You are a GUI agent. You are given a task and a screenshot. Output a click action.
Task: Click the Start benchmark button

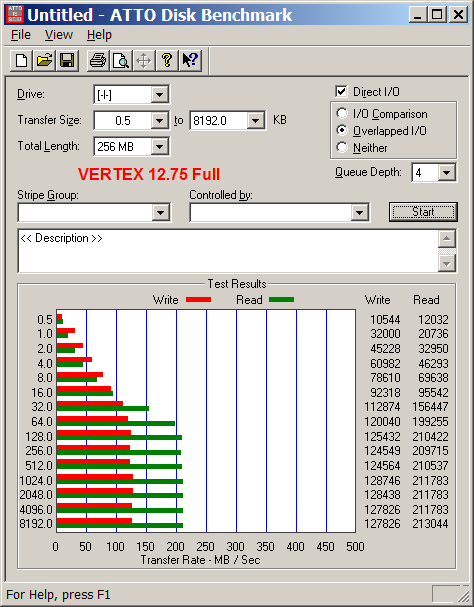tap(423, 212)
